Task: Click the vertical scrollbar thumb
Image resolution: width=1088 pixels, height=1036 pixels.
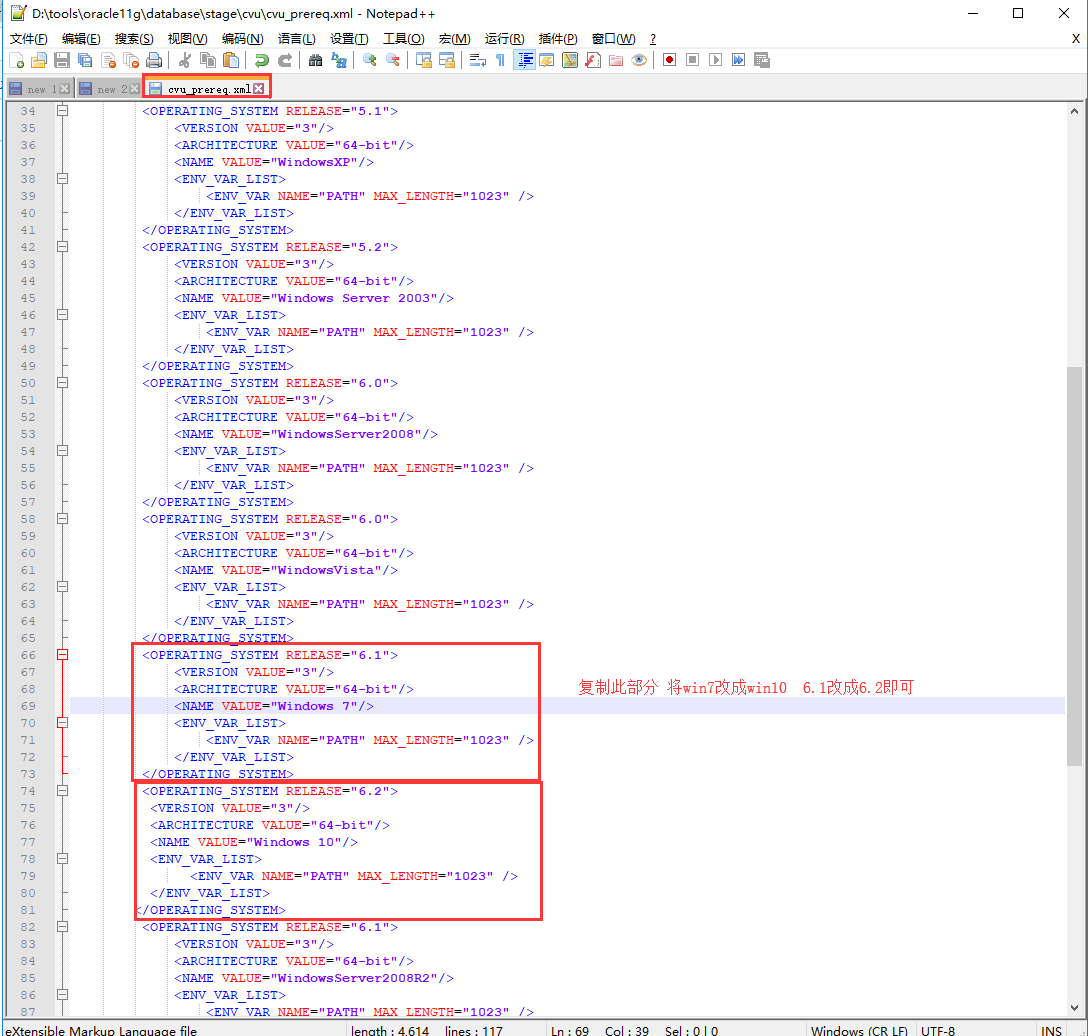Action: (x=1075, y=566)
